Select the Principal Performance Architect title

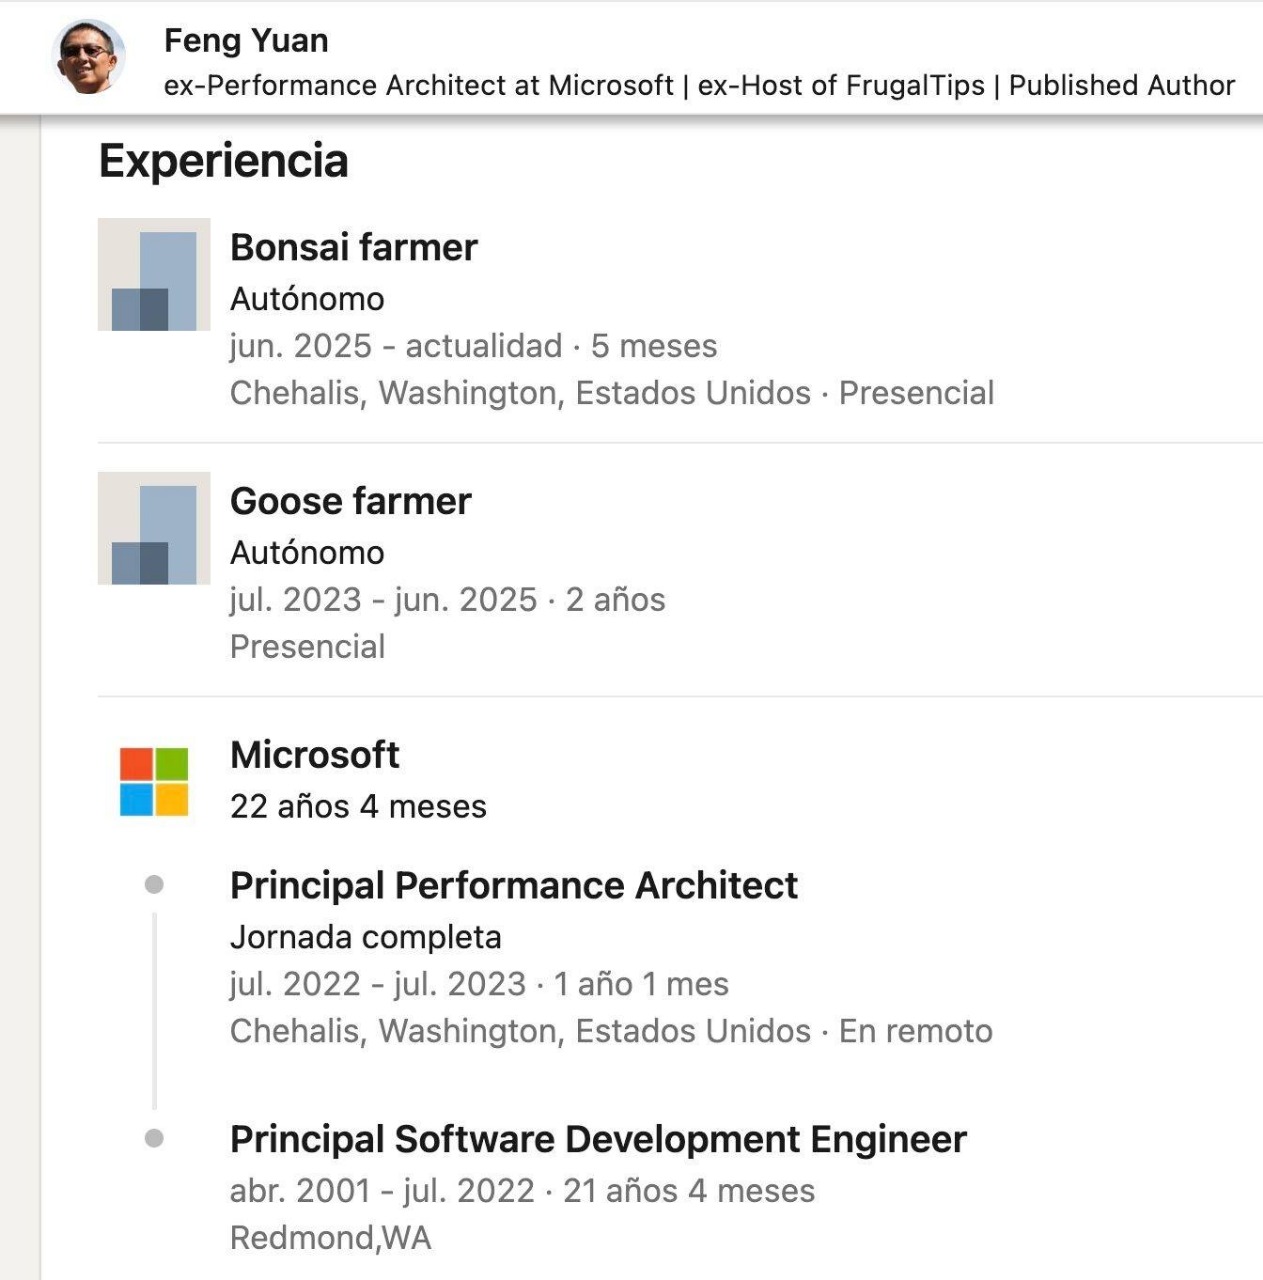point(513,886)
